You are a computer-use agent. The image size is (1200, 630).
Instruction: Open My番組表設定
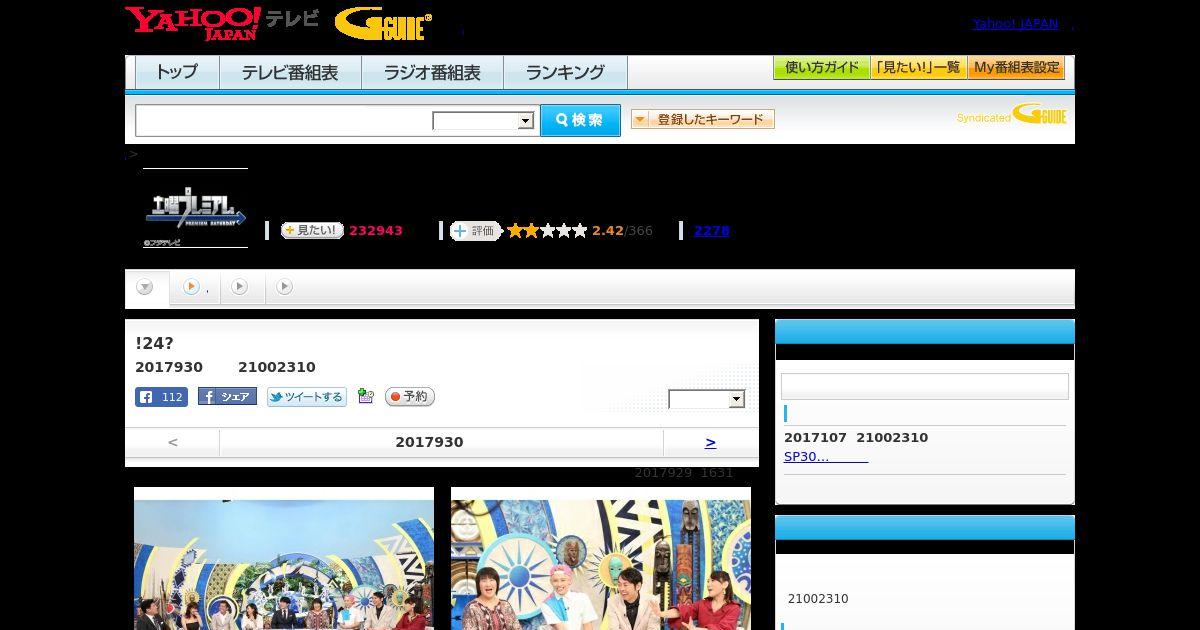coord(1016,68)
